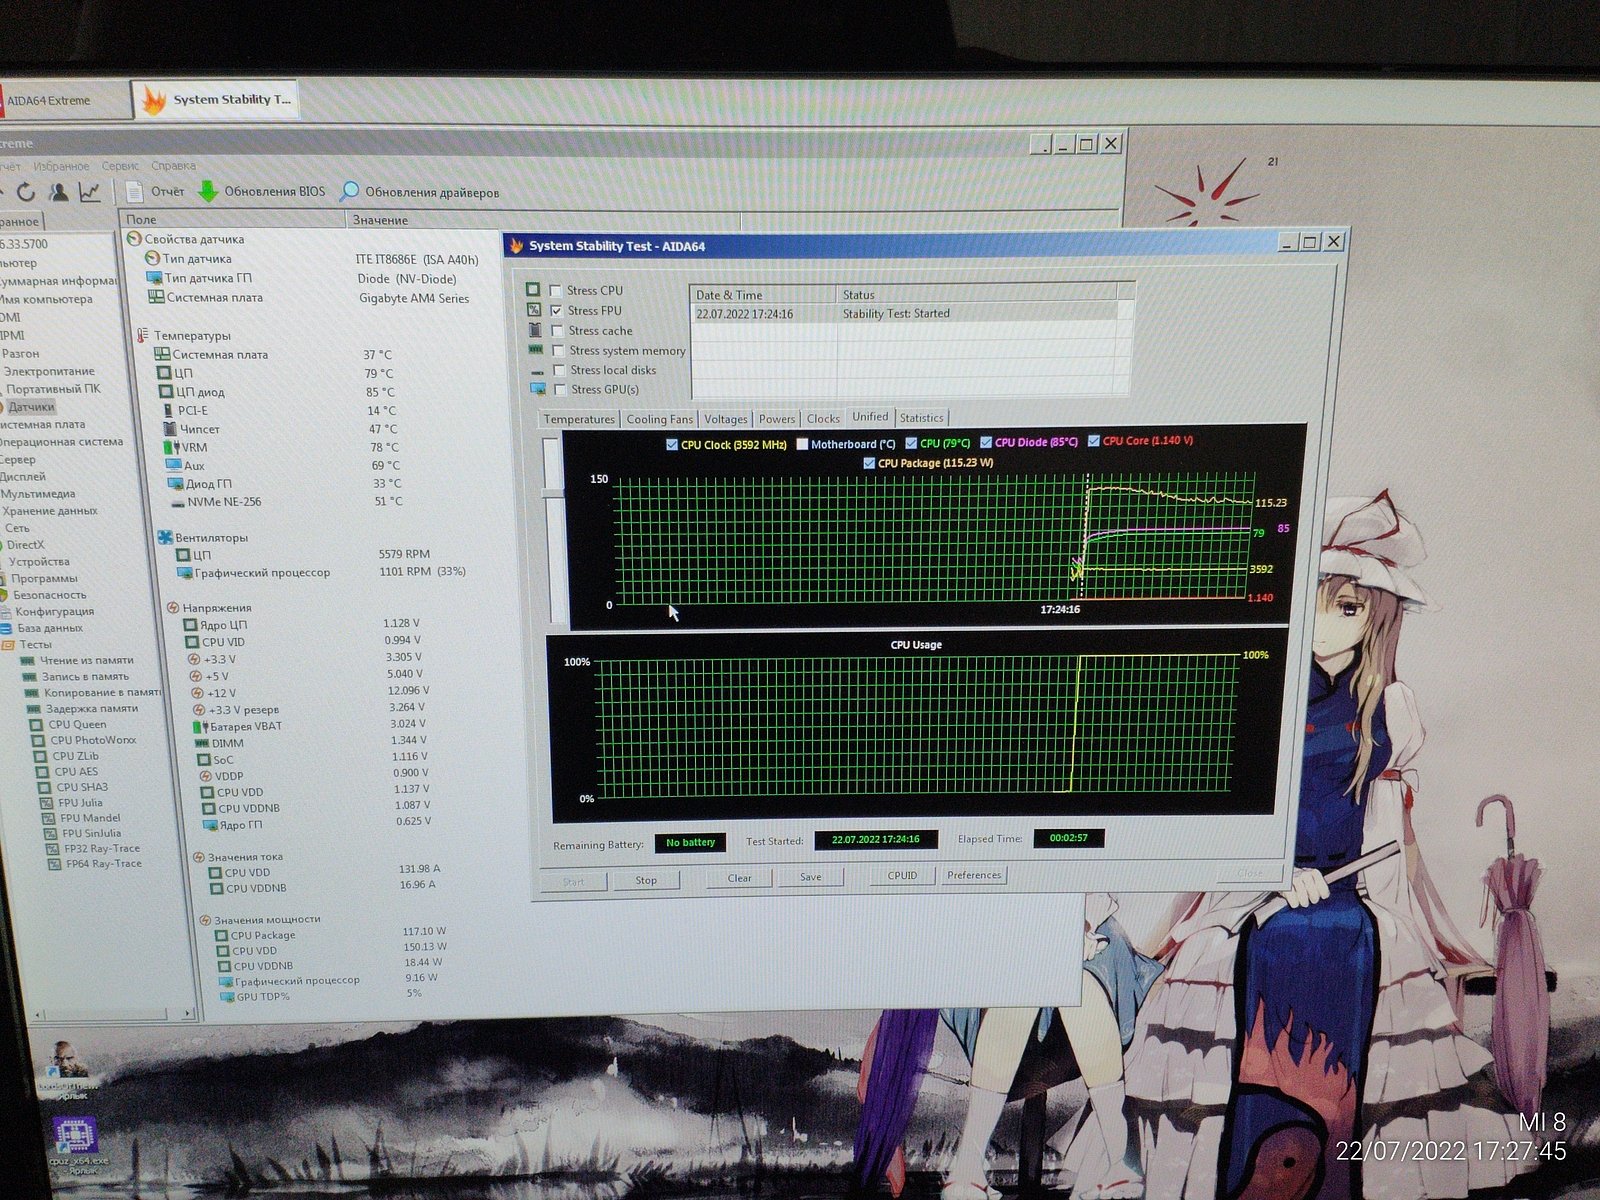Select FP64 Ray-Trace benchmark in the tree
This screenshot has width=1600, height=1200.
click(x=103, y=863)
